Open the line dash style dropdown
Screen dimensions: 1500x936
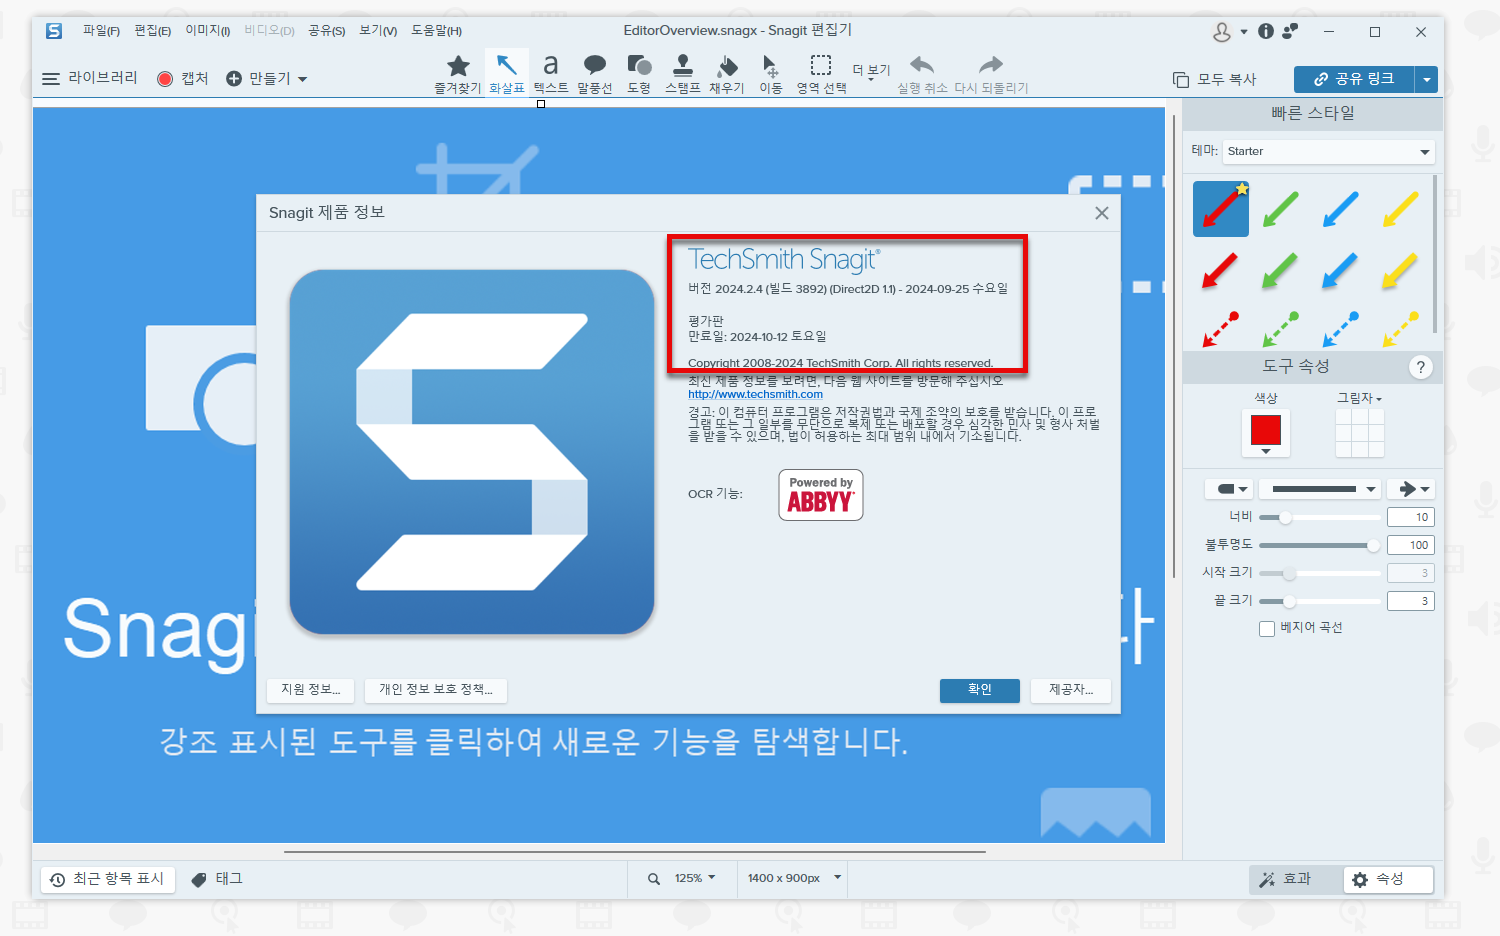1320,489
